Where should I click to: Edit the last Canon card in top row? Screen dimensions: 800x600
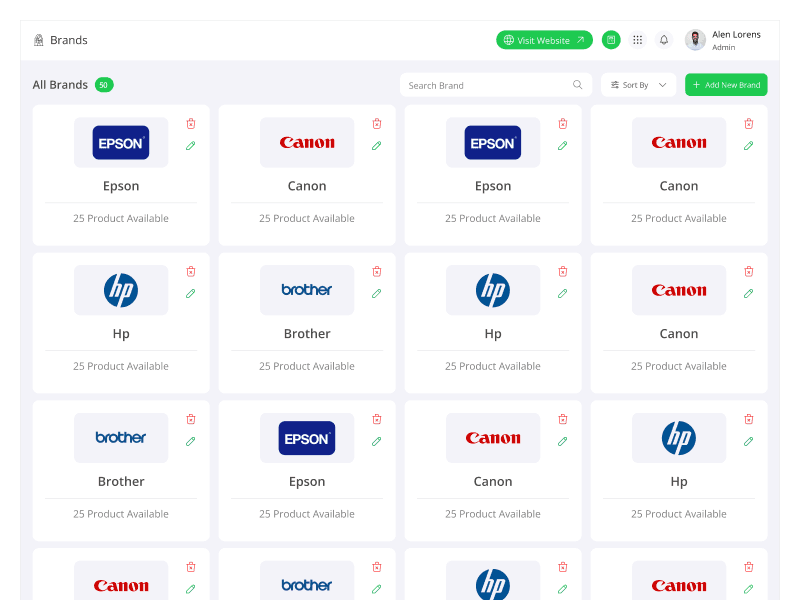748,146
